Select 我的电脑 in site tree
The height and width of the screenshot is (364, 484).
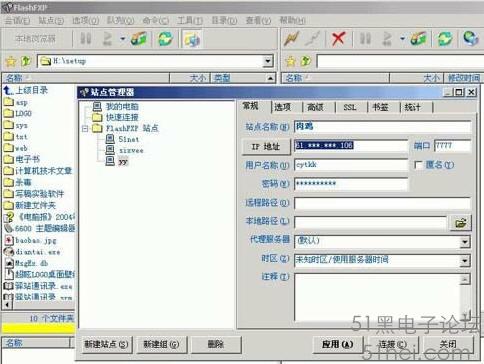[x=122, y=106]
